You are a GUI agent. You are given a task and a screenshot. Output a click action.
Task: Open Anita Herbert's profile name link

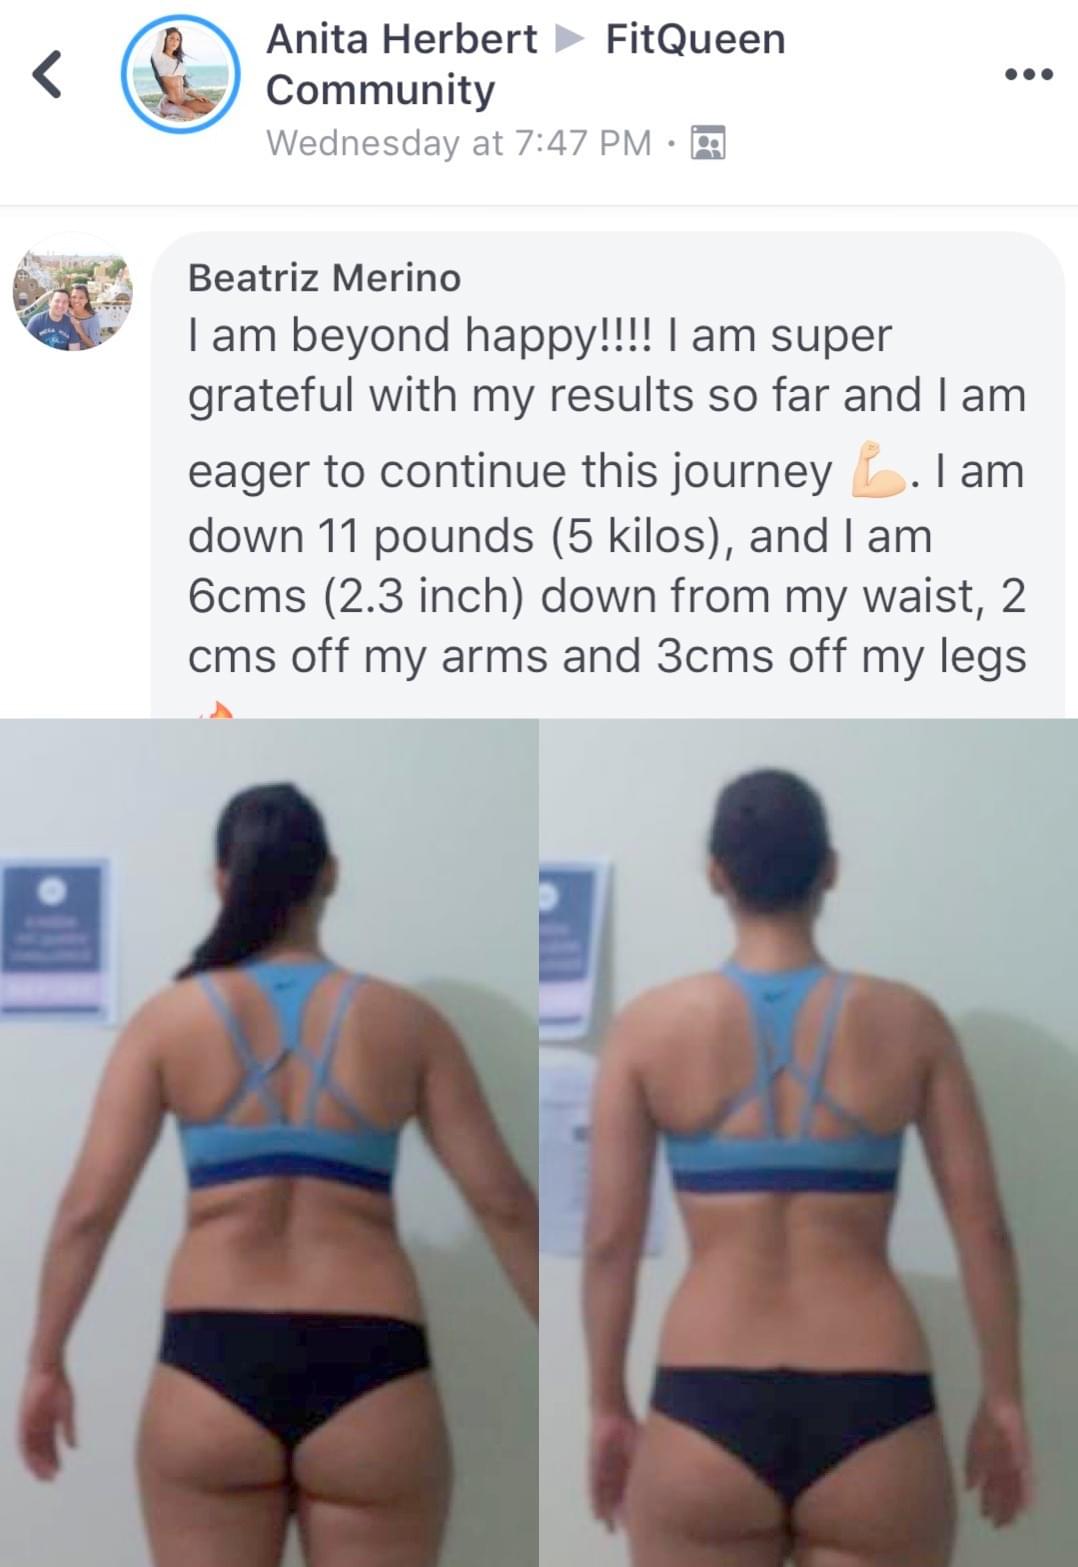402,39
